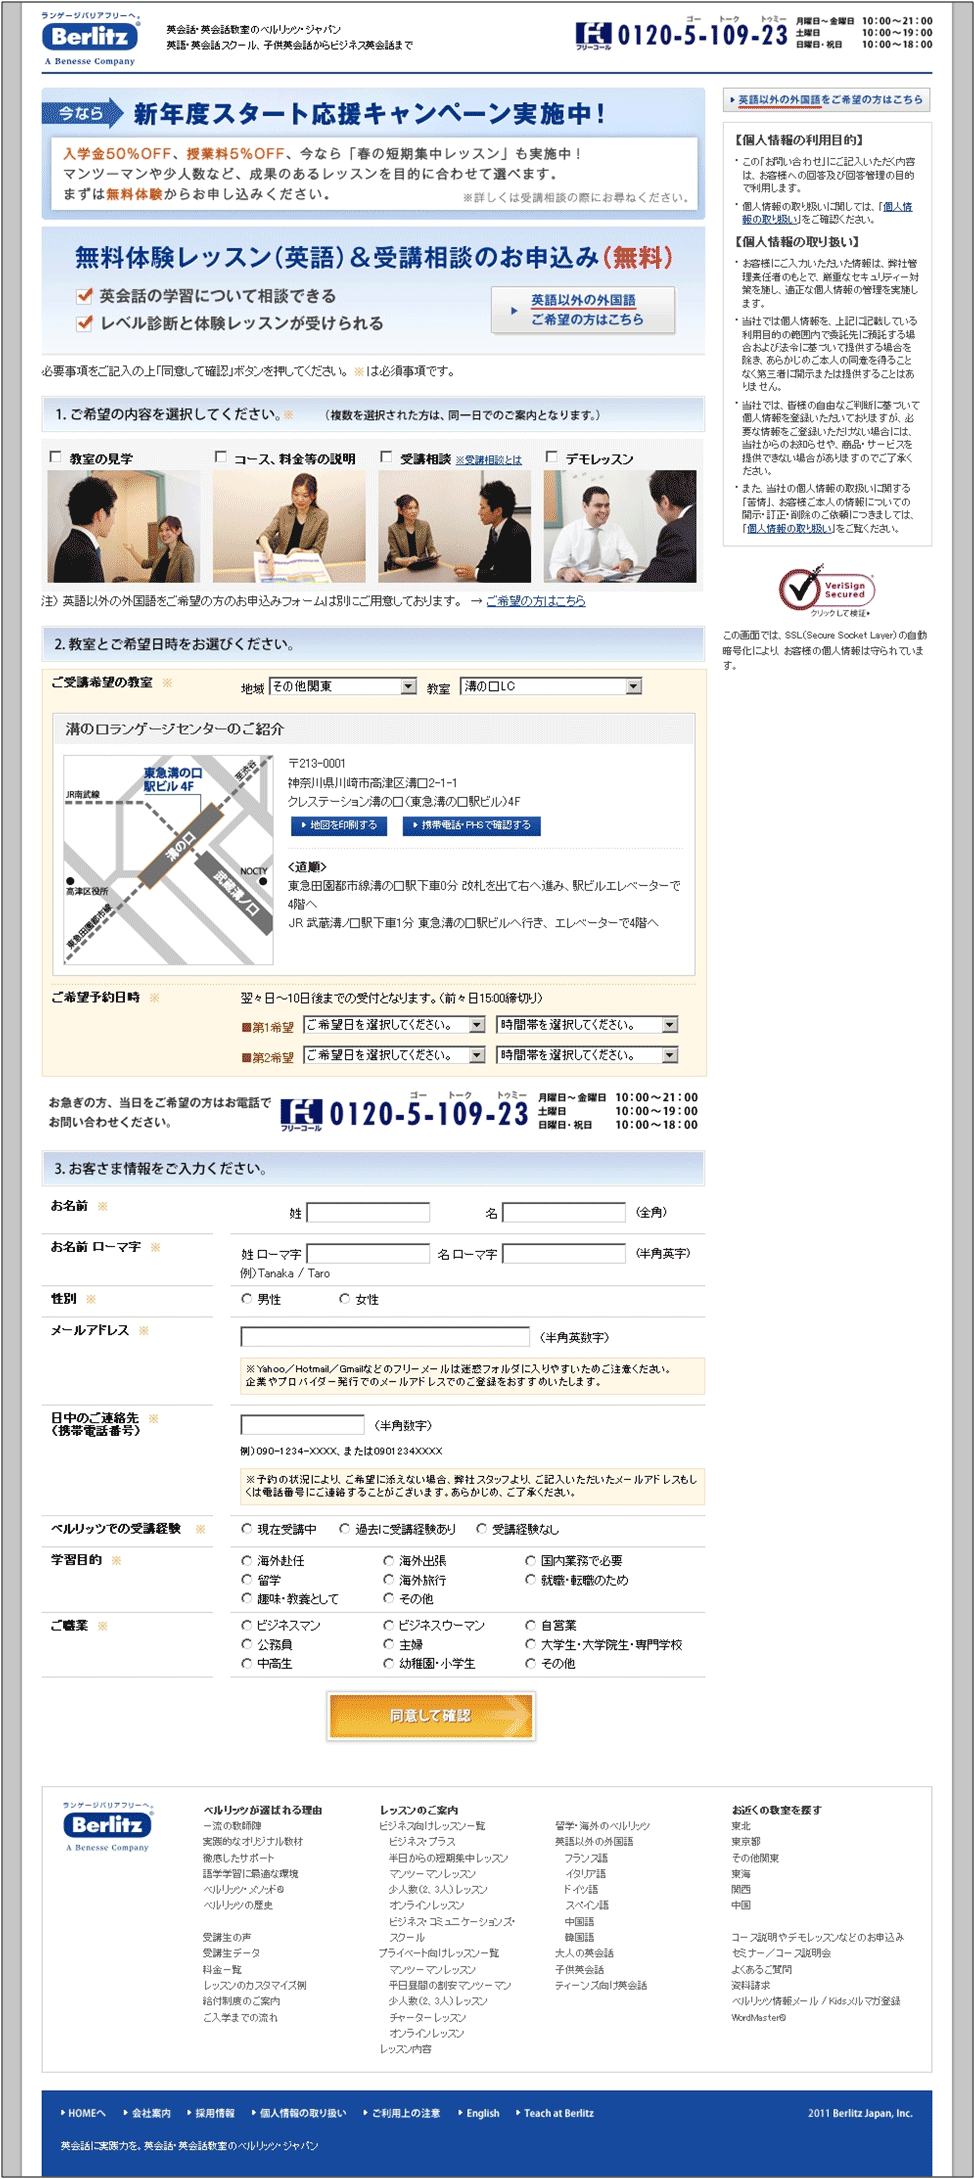The height and width of the screenshot is (2179, 975).
Task: Click the 同意して確認 submit button
Action: pos(431,1716)
